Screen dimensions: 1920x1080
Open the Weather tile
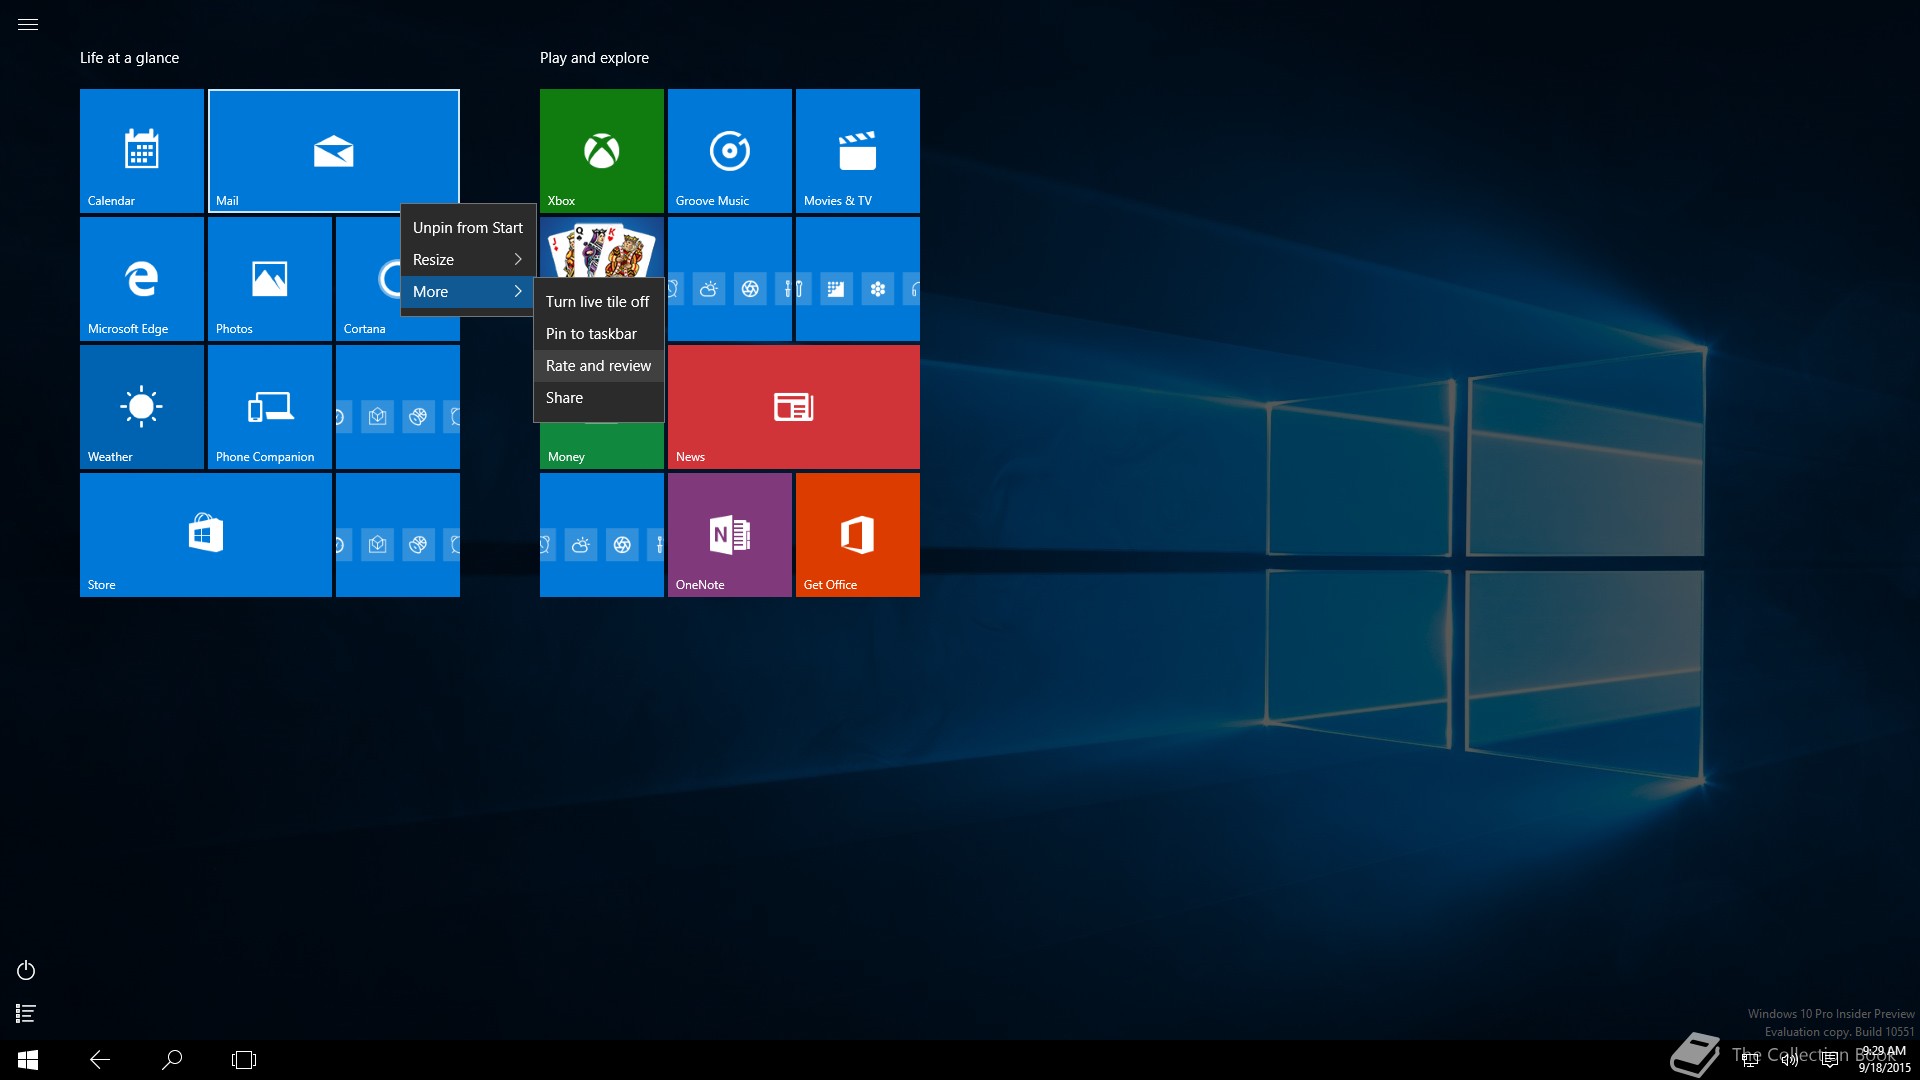142,407
